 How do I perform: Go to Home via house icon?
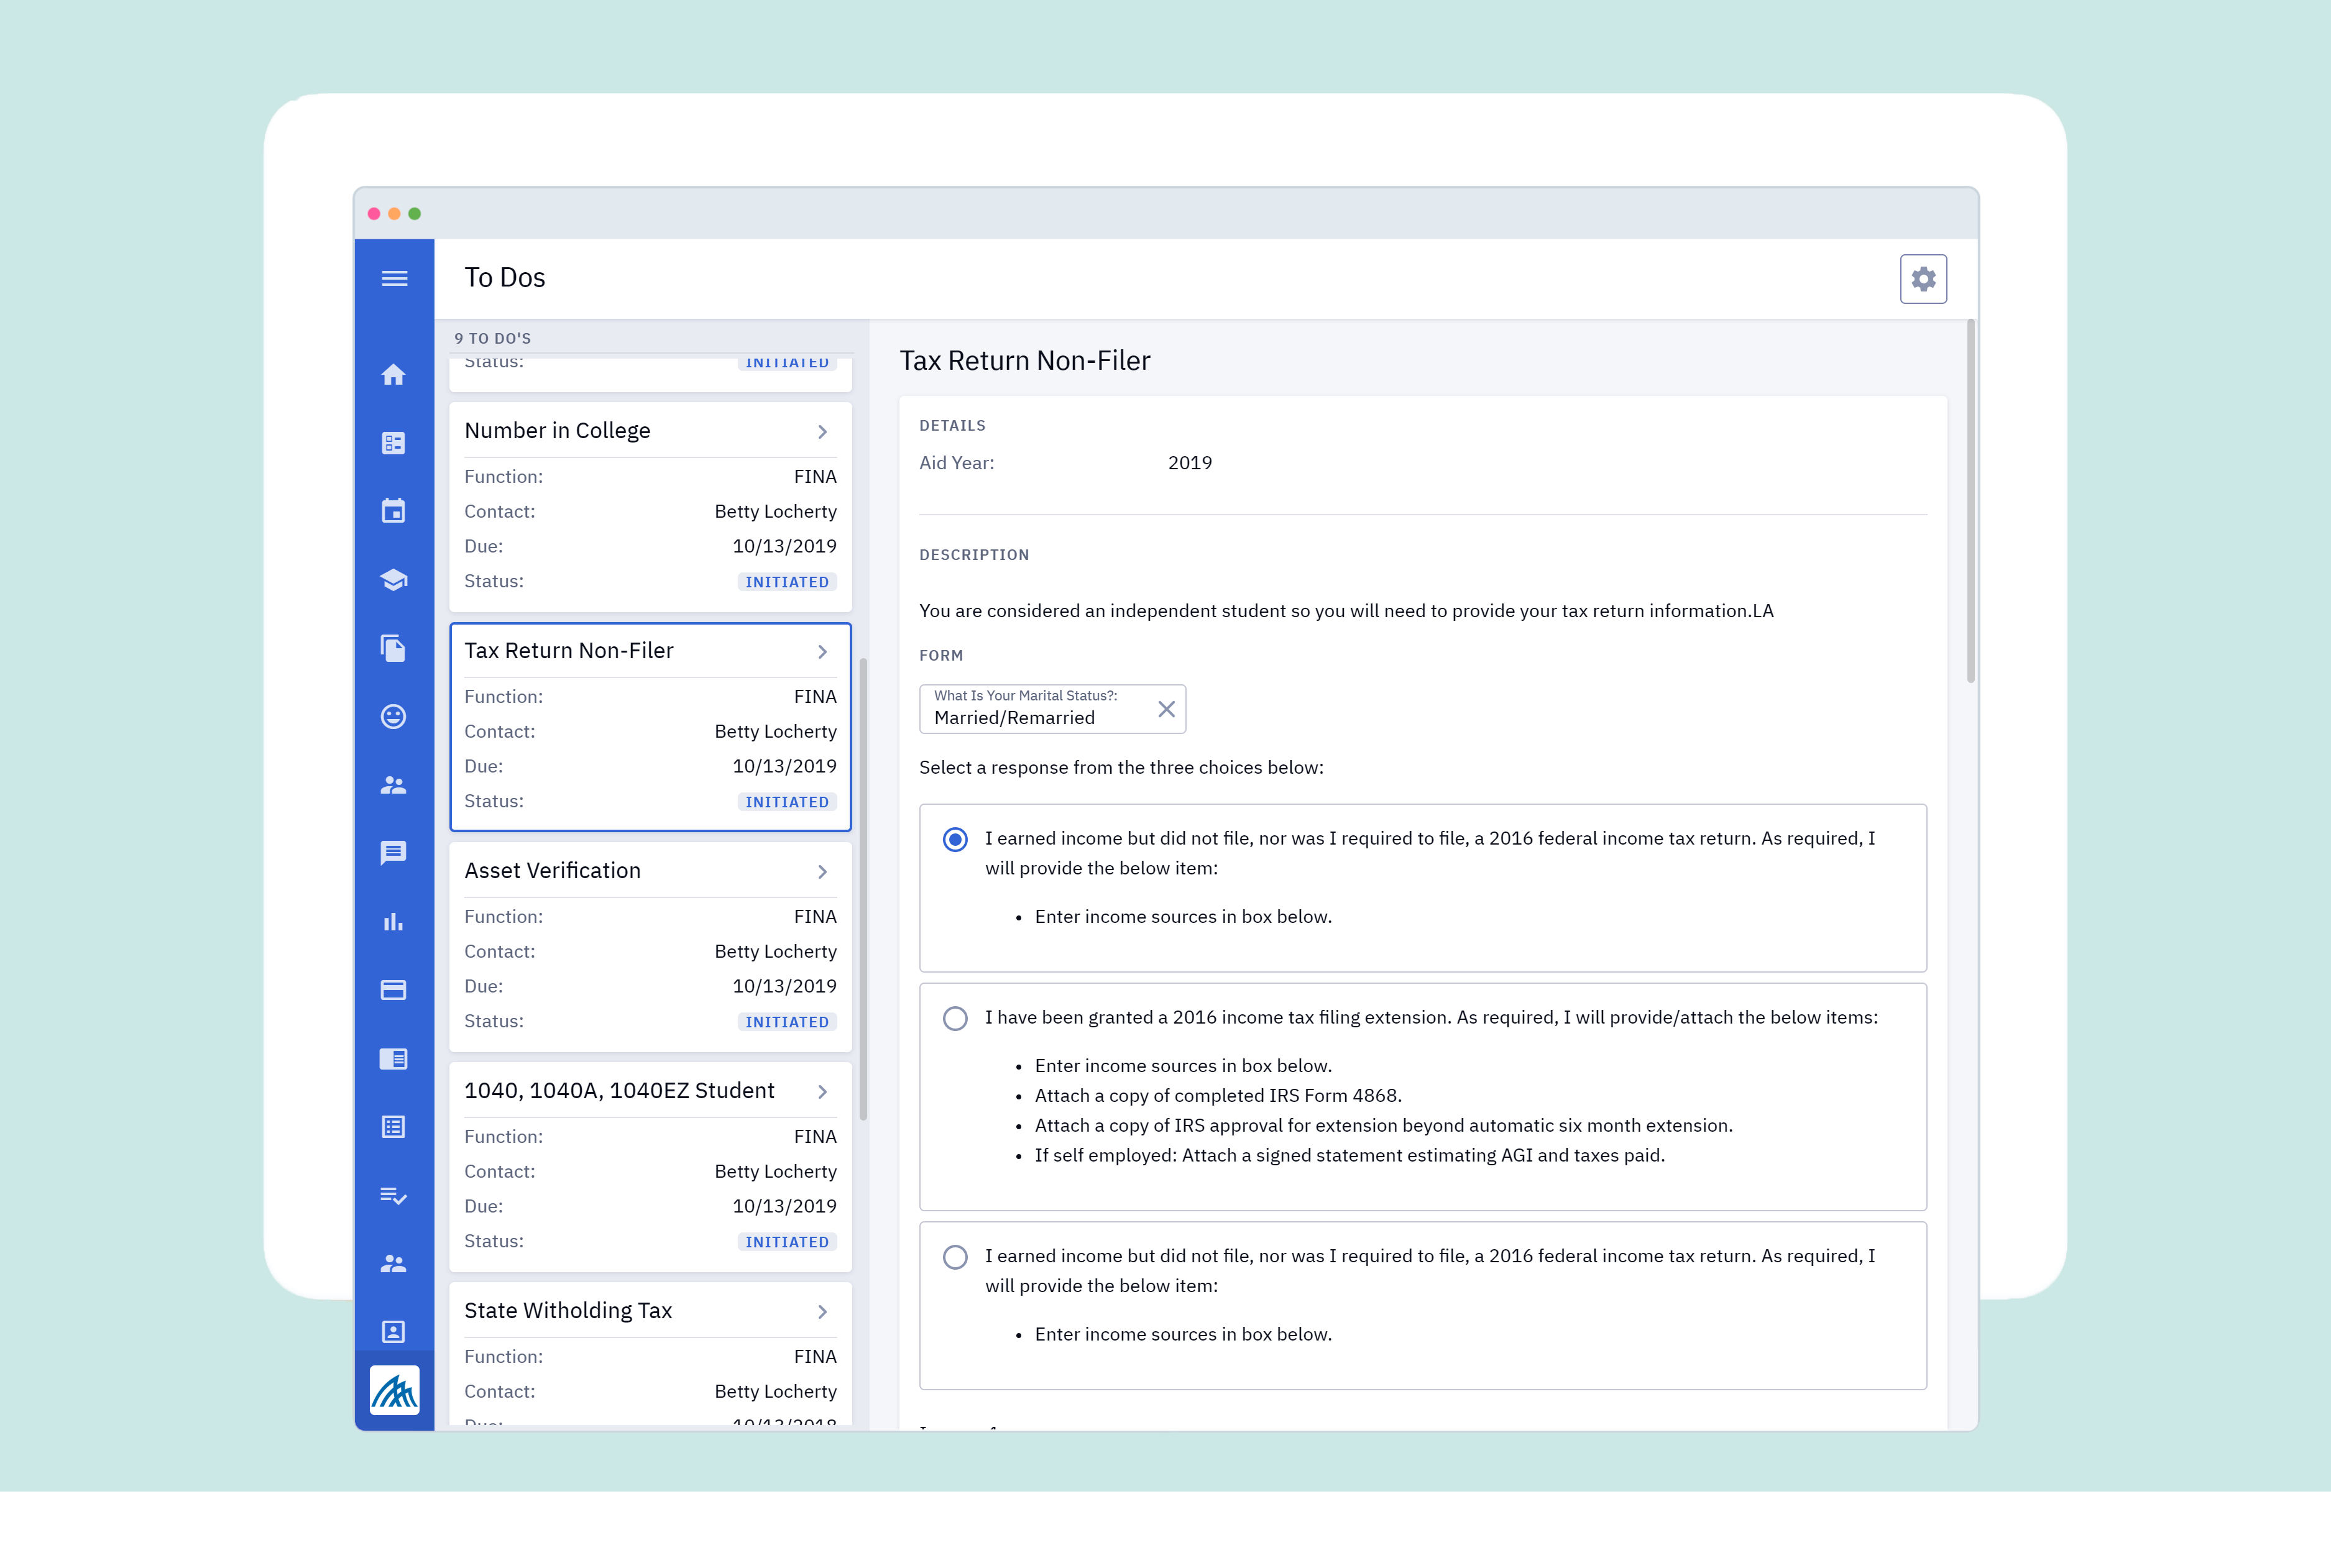[x=394, y=375]
